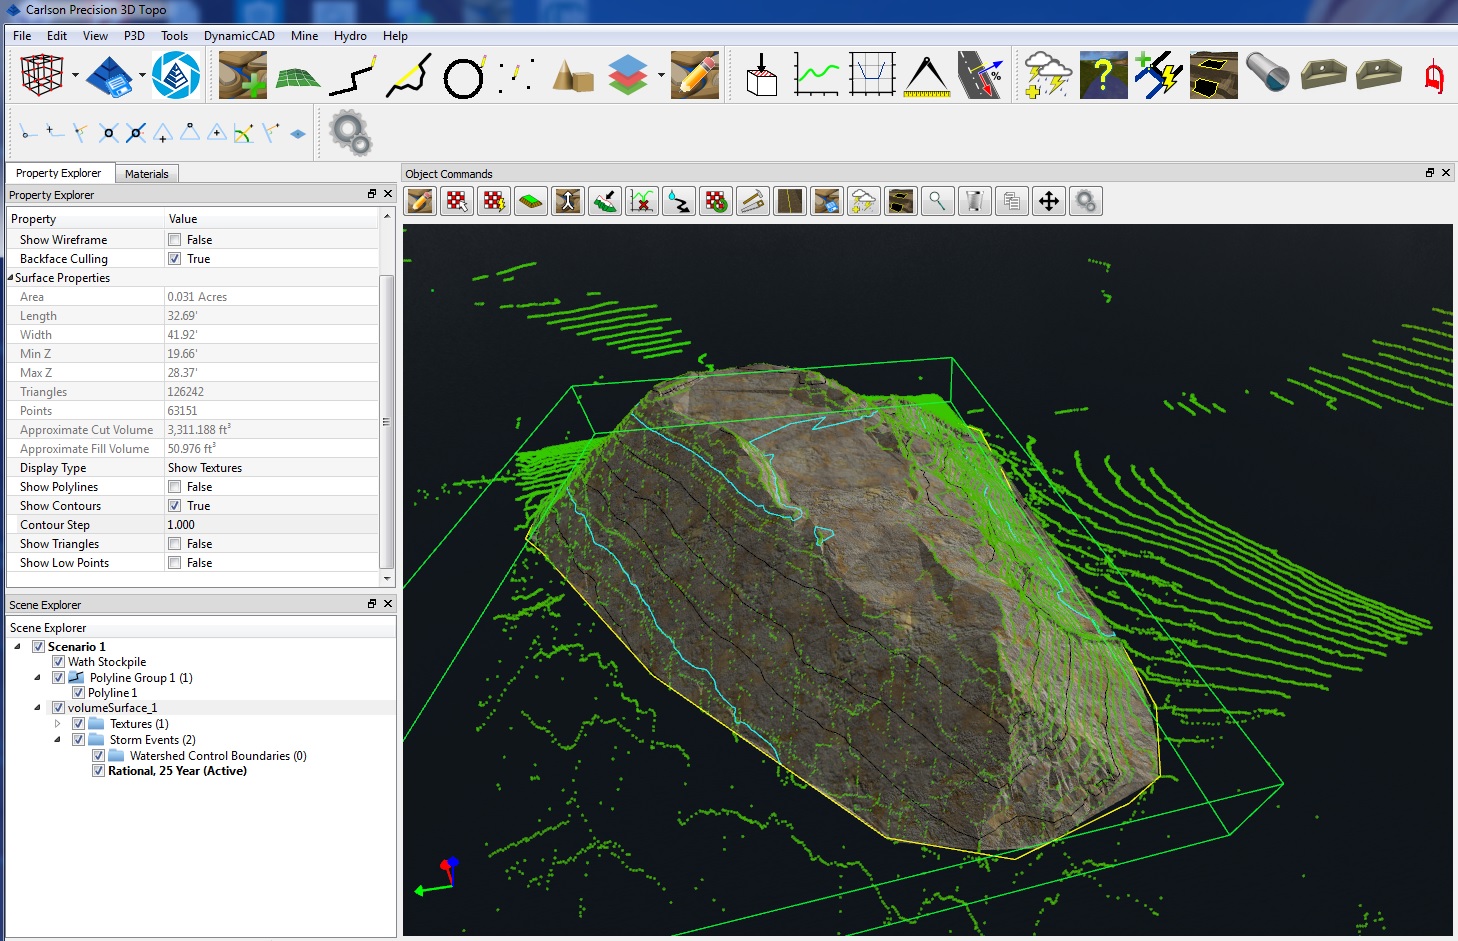
Task: Click the magnifying glass zoom icon
Action: pyautogui.click(x=937, y=202)
